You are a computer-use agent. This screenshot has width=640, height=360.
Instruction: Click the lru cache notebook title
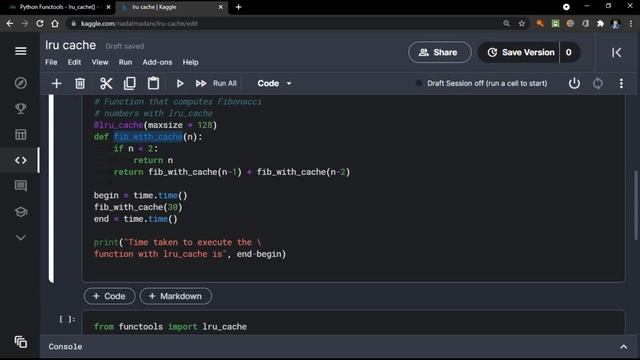click(70, 45)
